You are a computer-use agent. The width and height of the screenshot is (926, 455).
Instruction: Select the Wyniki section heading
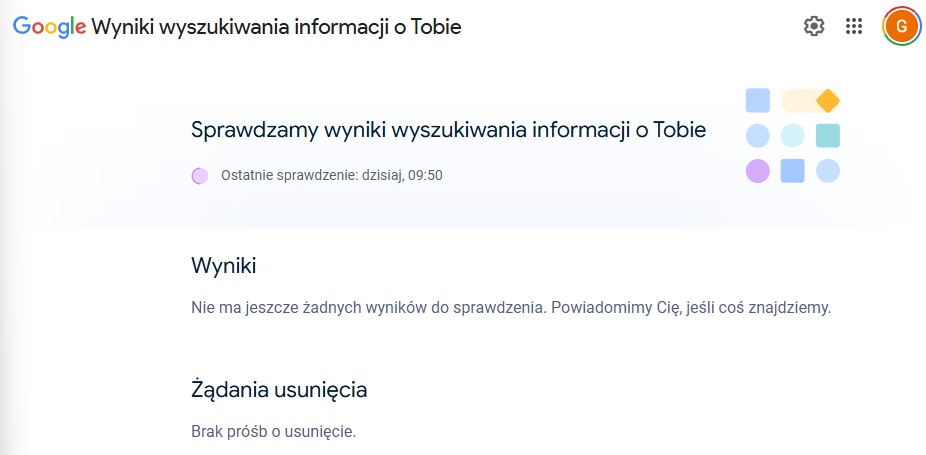point(223,266)
